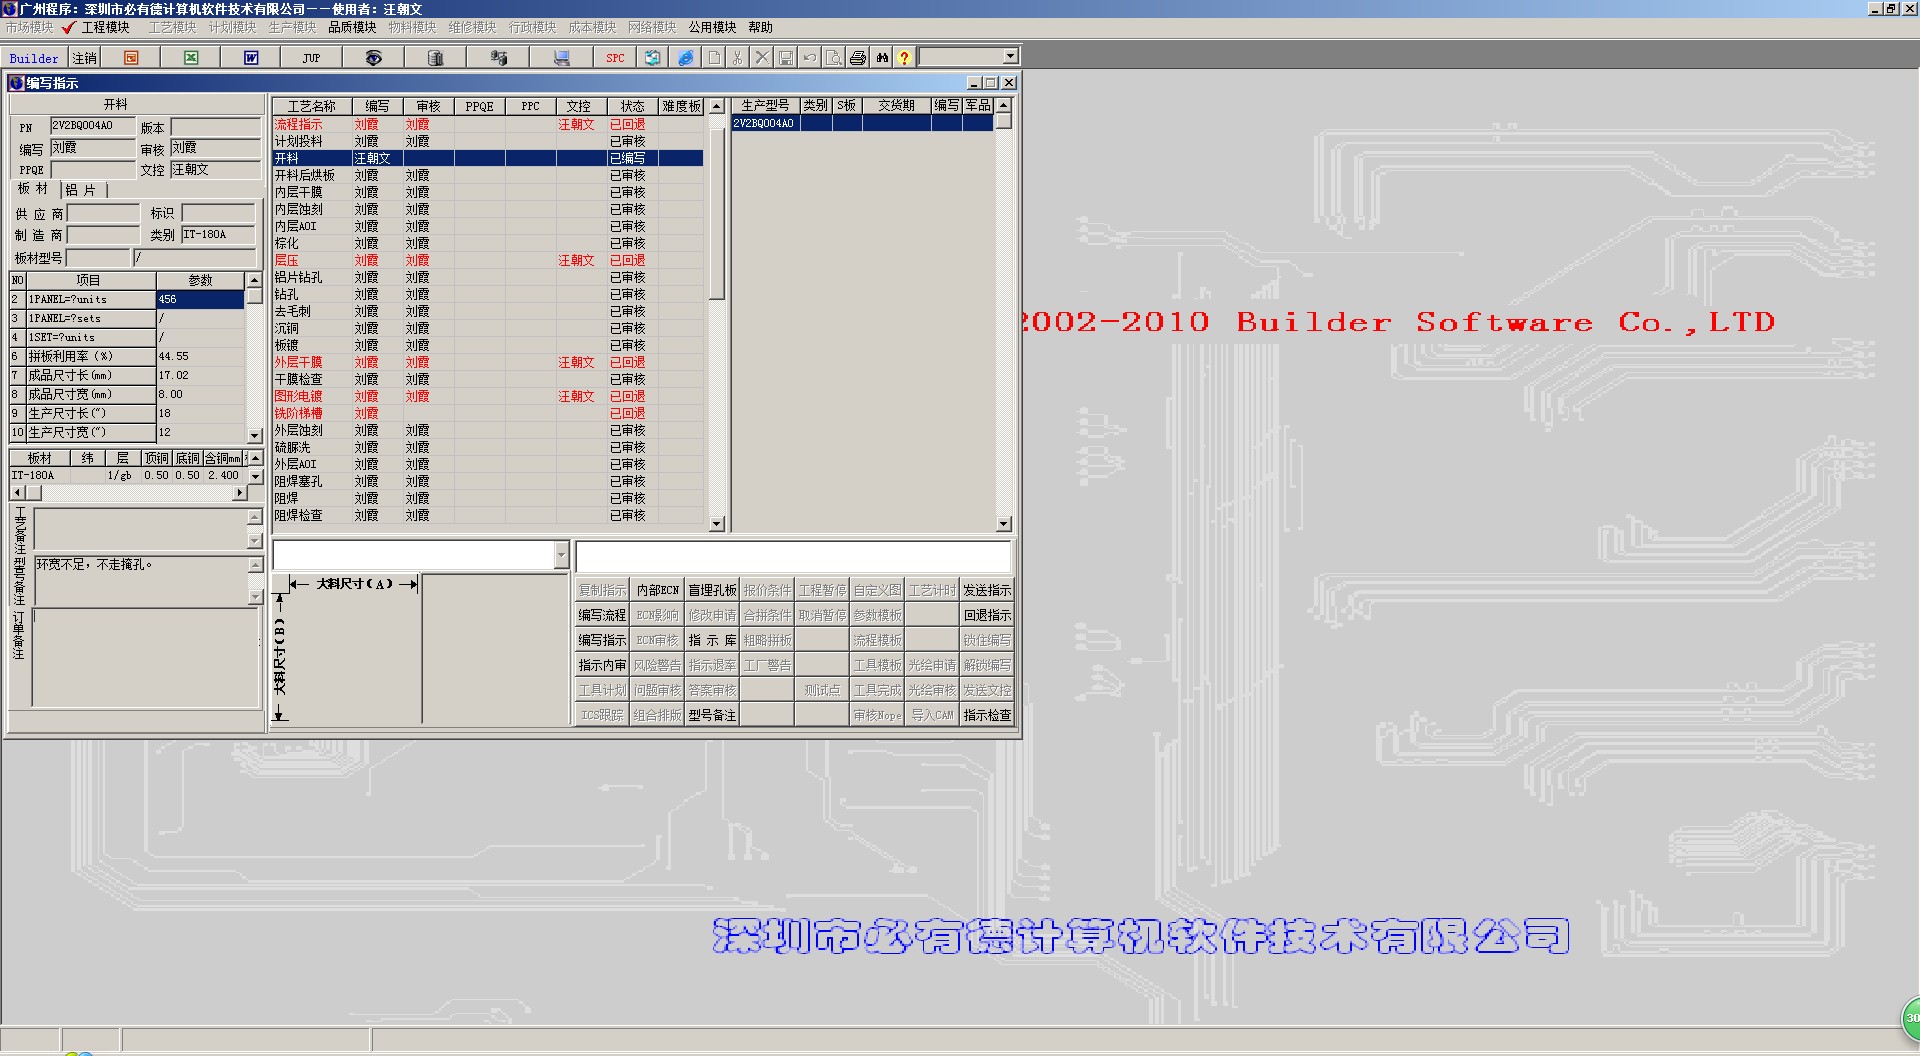This screenshot has height=1056, width=1920.
Task: Click the 1PANEL=?units parameter value 456
Action: [200, 299]
